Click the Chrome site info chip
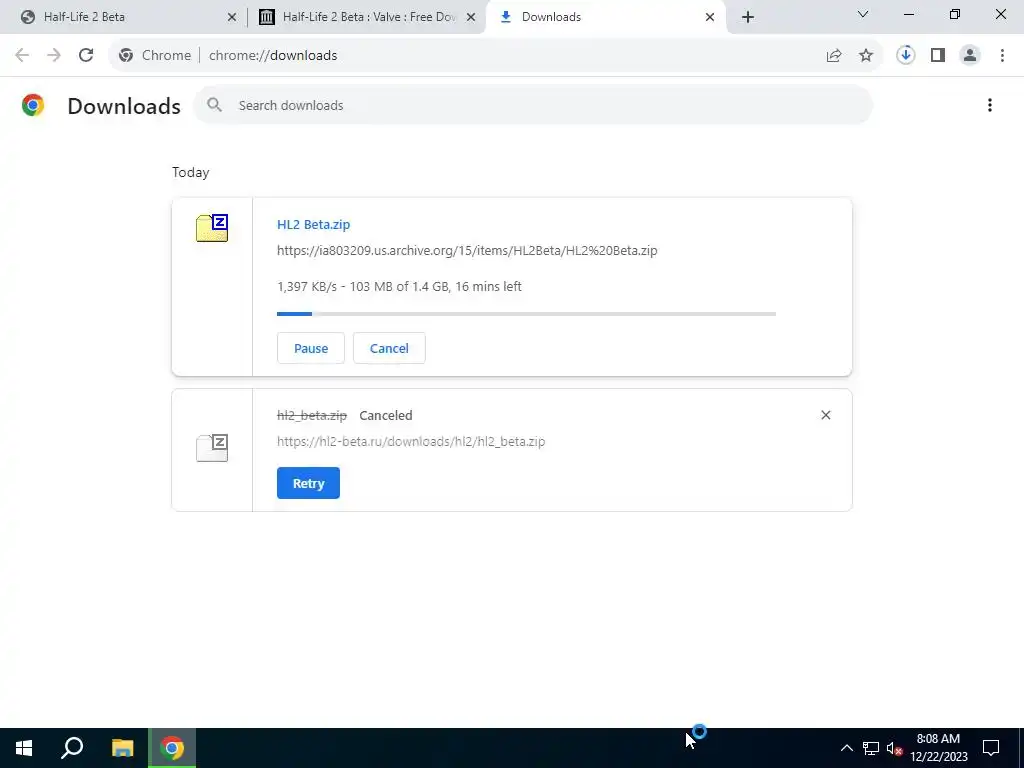The height and width of the screenshot is (768, 1024). 155,56
